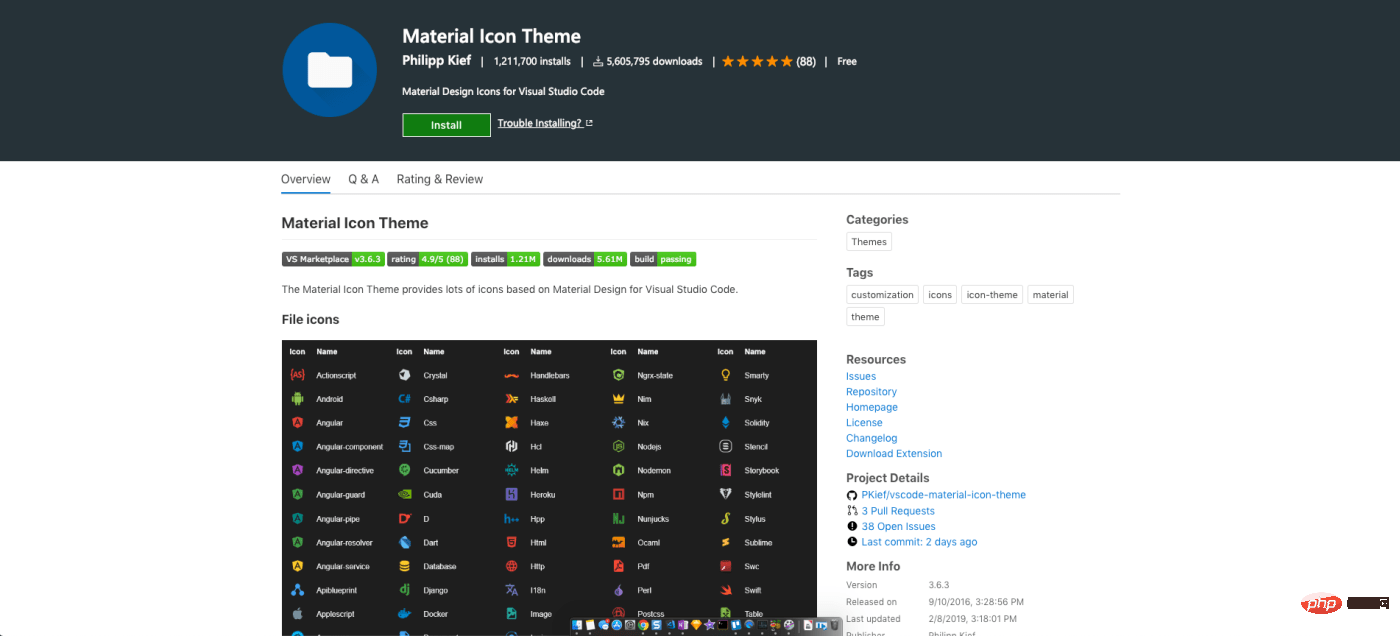The height and width of the screenshot is (636, 1400).
Task: Click the build passing badge
Action: coord(663,259)
